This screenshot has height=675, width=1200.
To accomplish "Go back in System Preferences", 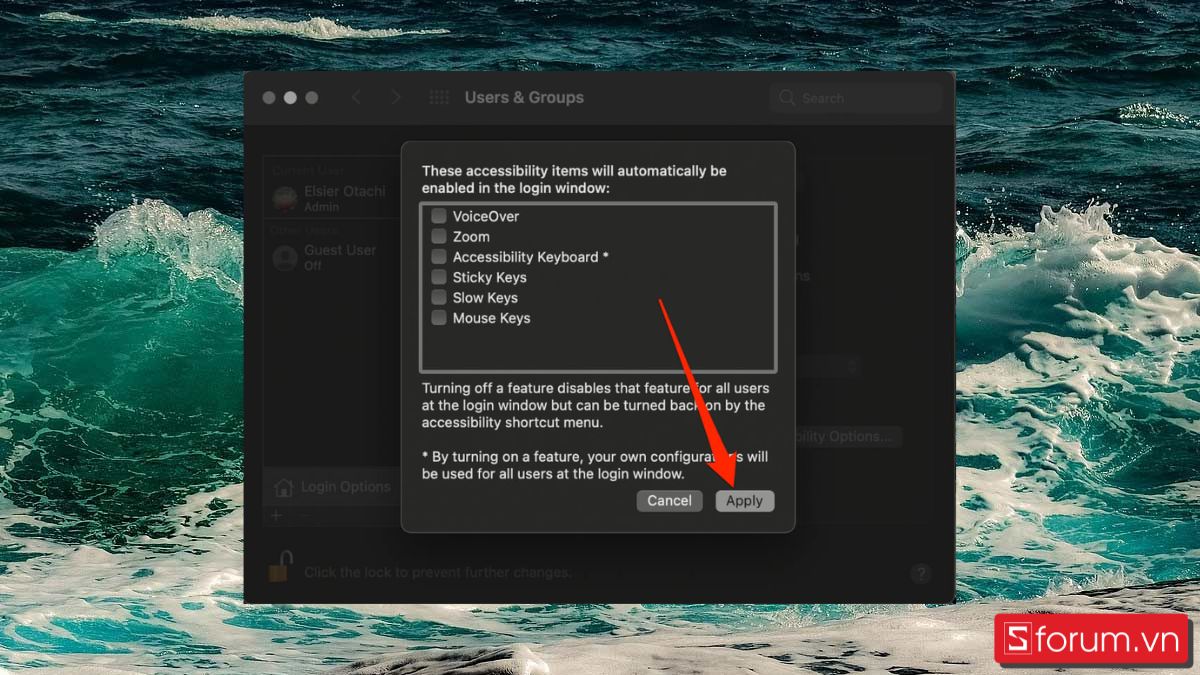I will [x=357, y=97].
